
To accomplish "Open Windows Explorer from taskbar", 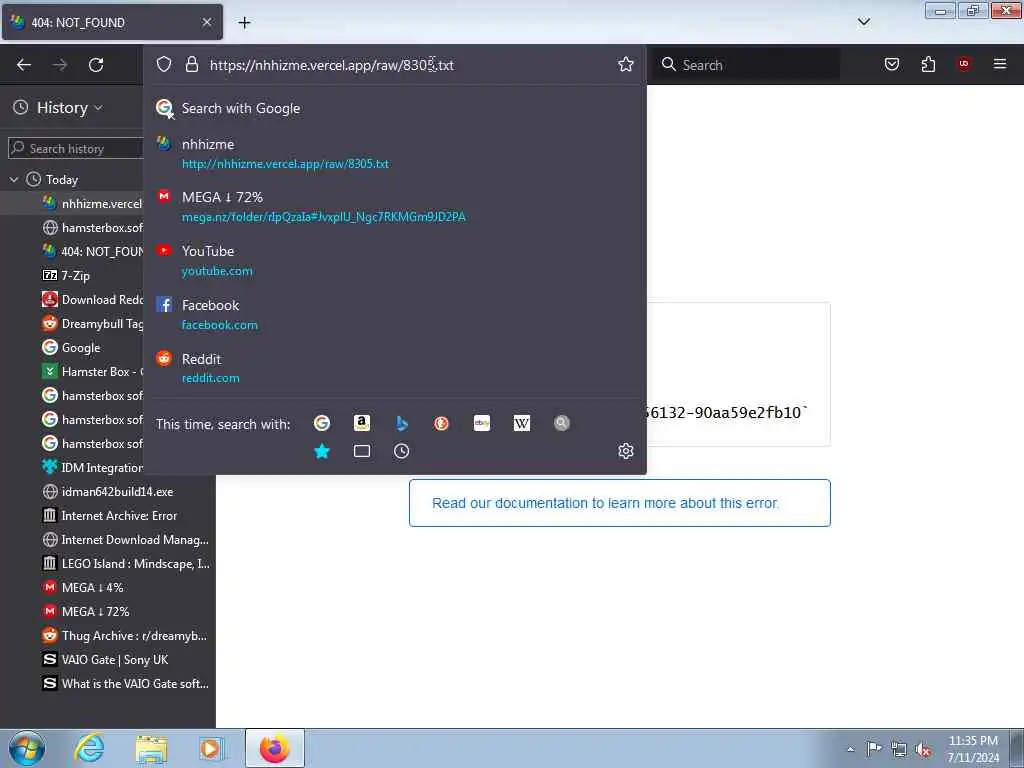I will coord(151,748).
